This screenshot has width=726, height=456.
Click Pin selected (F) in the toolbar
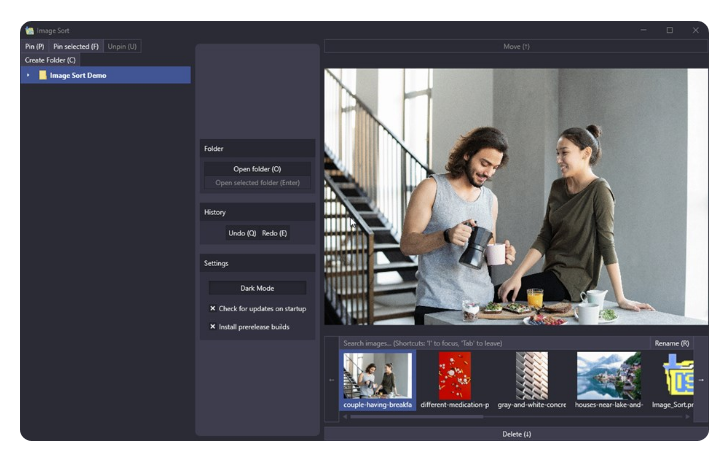coord(76,46)
